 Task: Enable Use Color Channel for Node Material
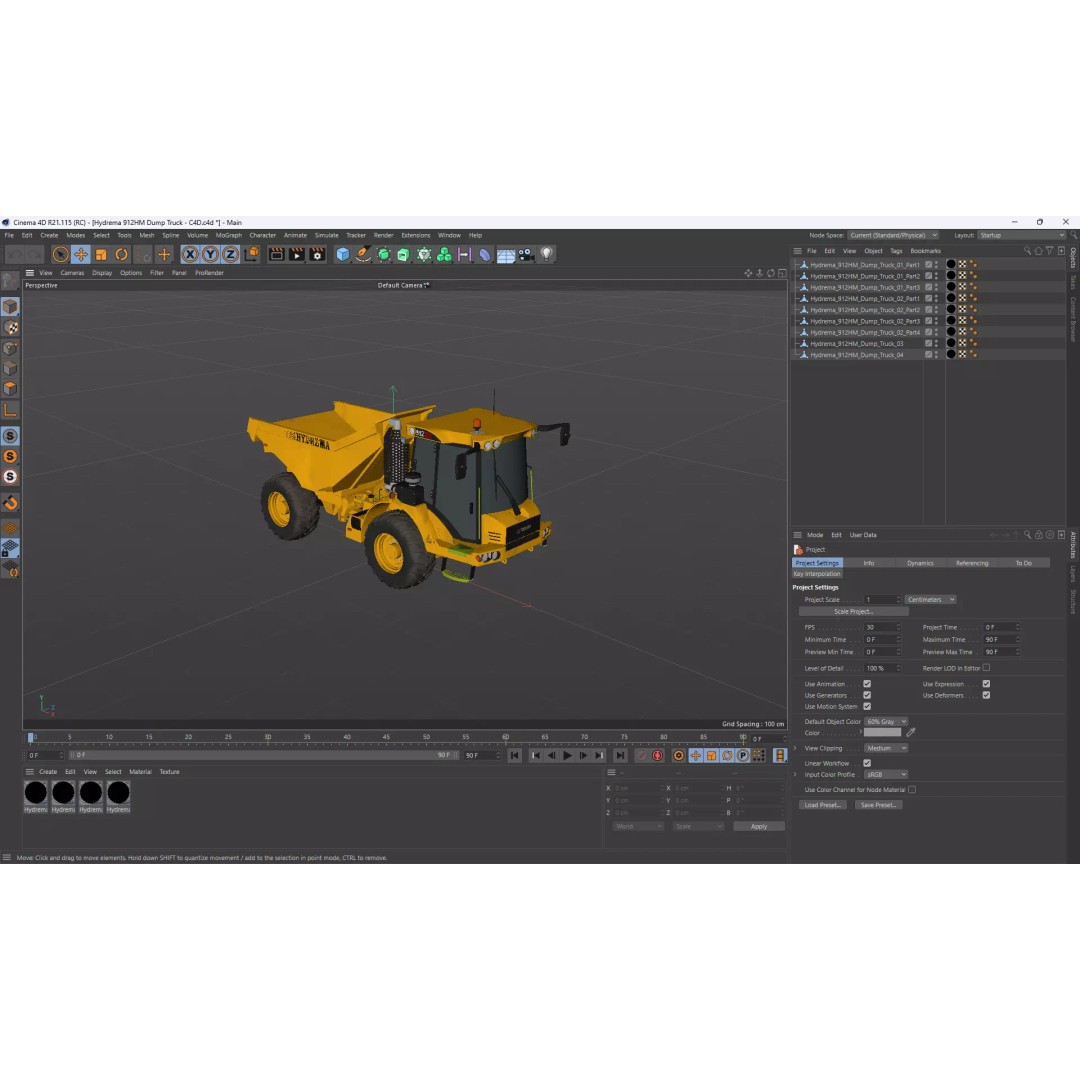tap(912, 789)
